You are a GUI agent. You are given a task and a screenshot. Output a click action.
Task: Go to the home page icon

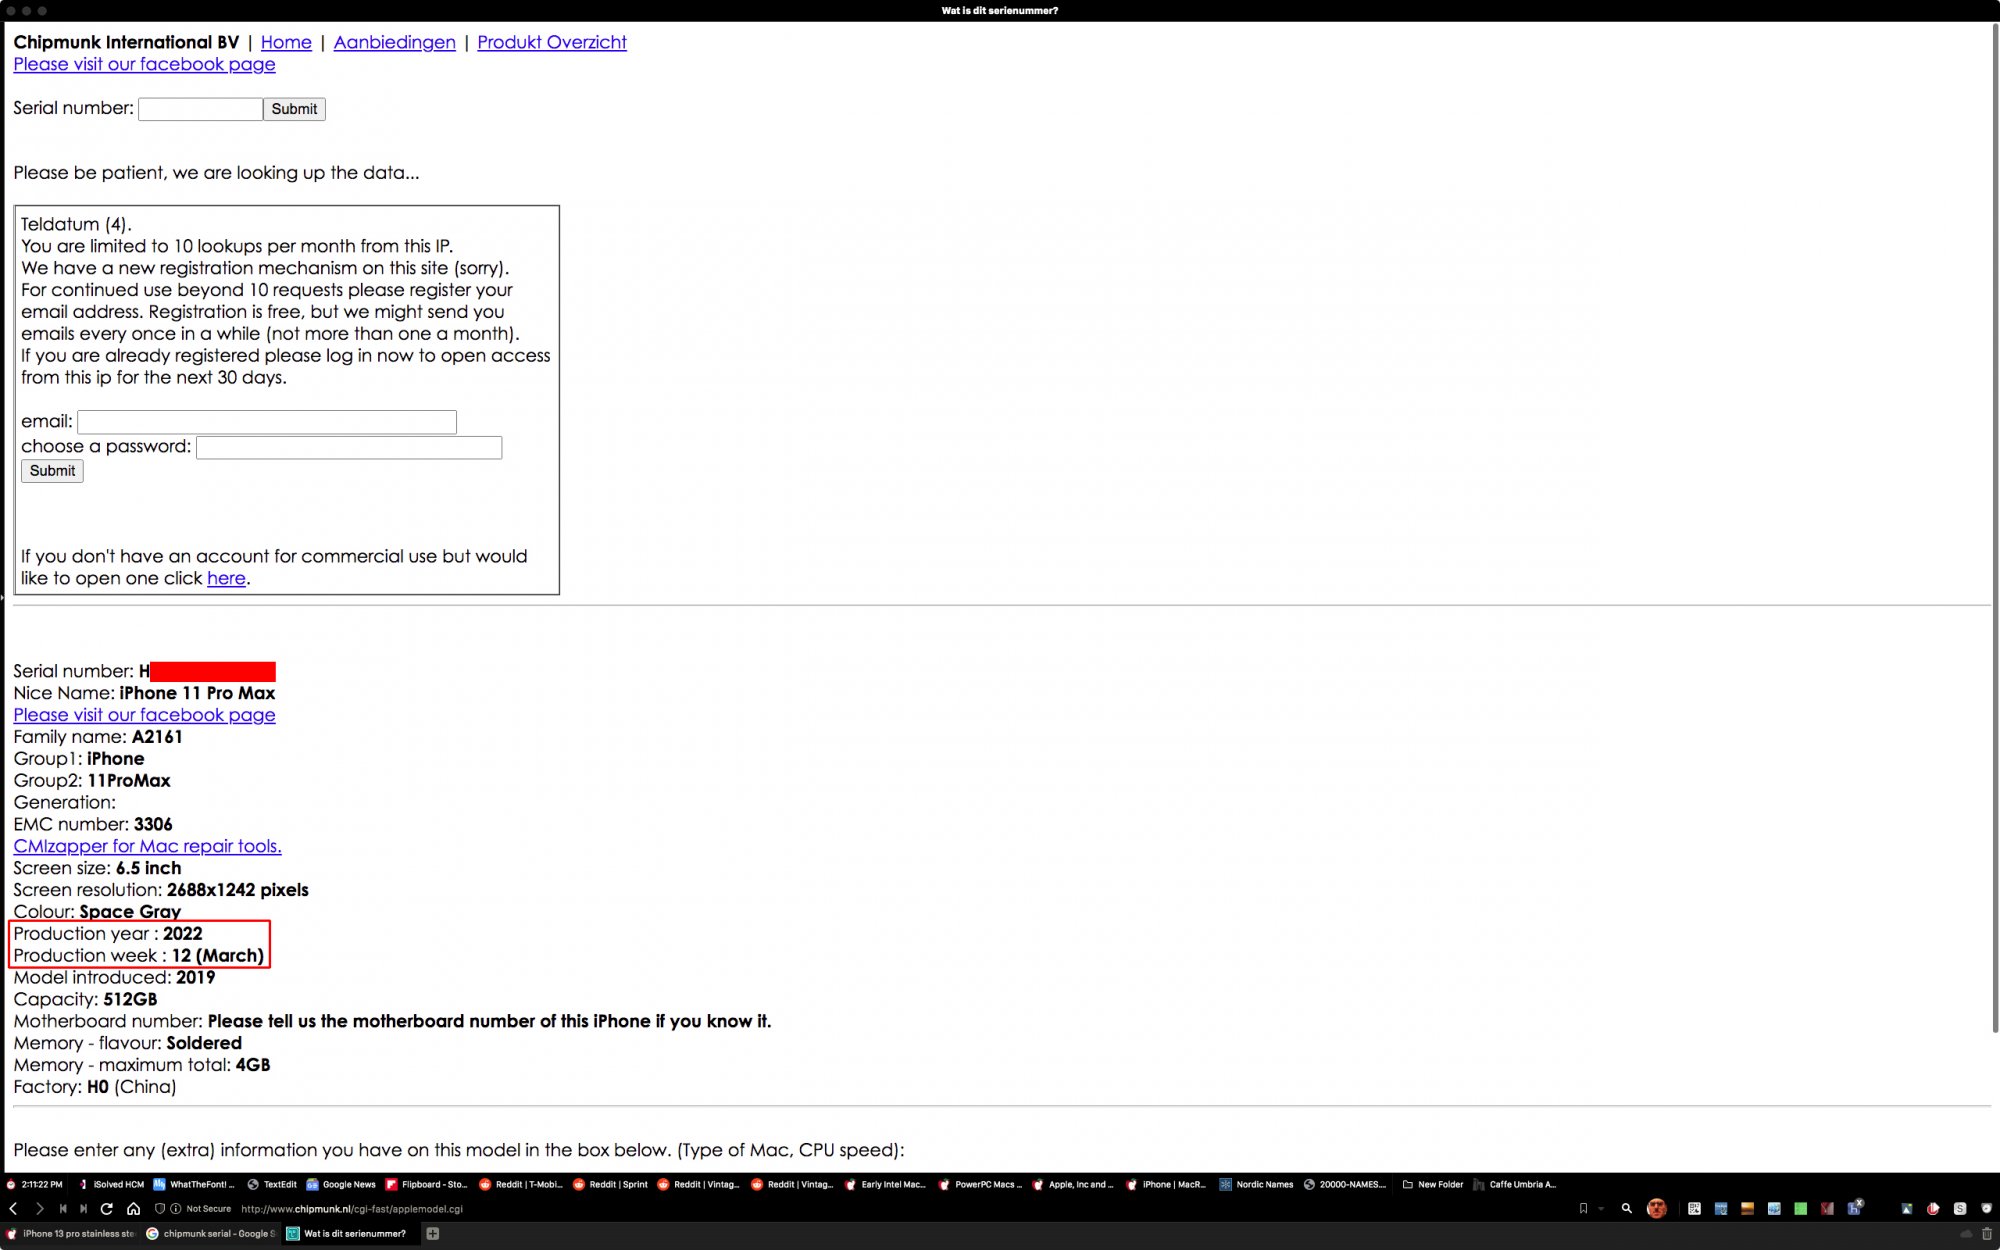133,1209
